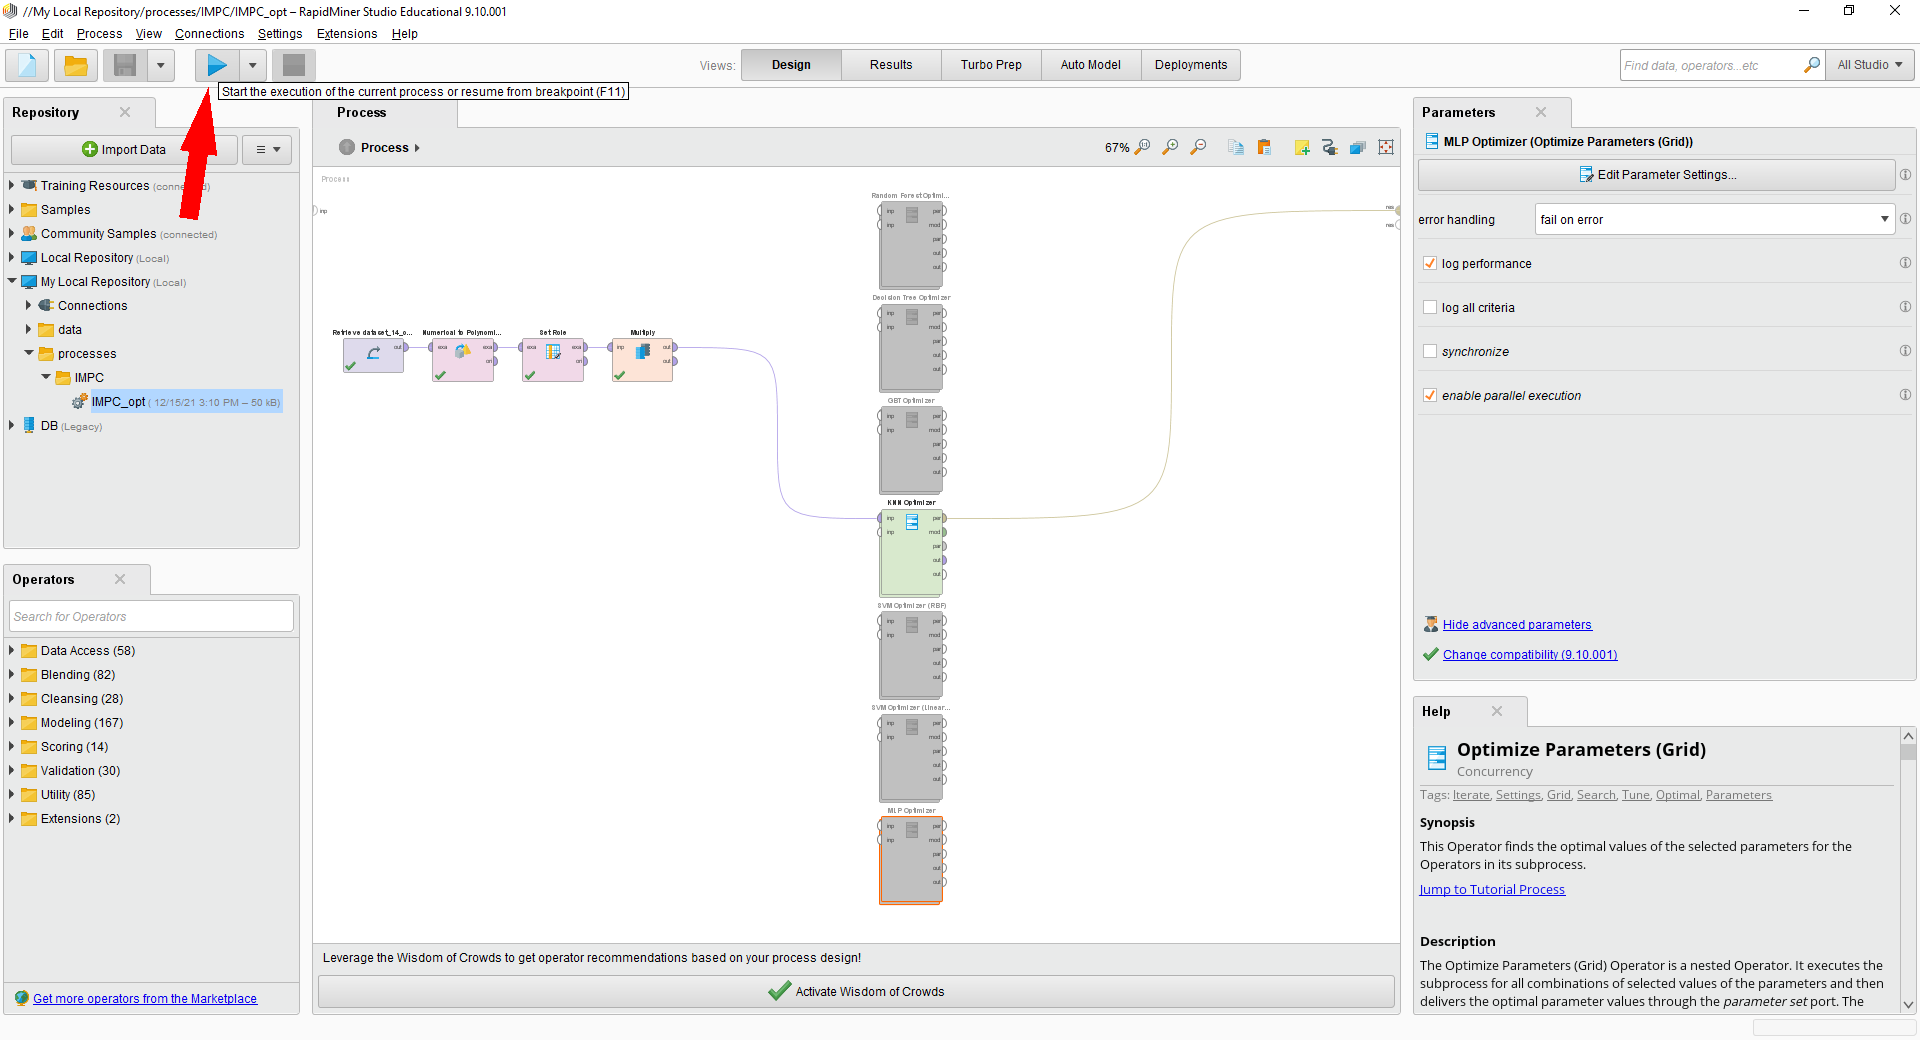Screen dimensions: 1920x1040
Task: Open Get more operators from Marketplace link
Action: coord(145,998)
